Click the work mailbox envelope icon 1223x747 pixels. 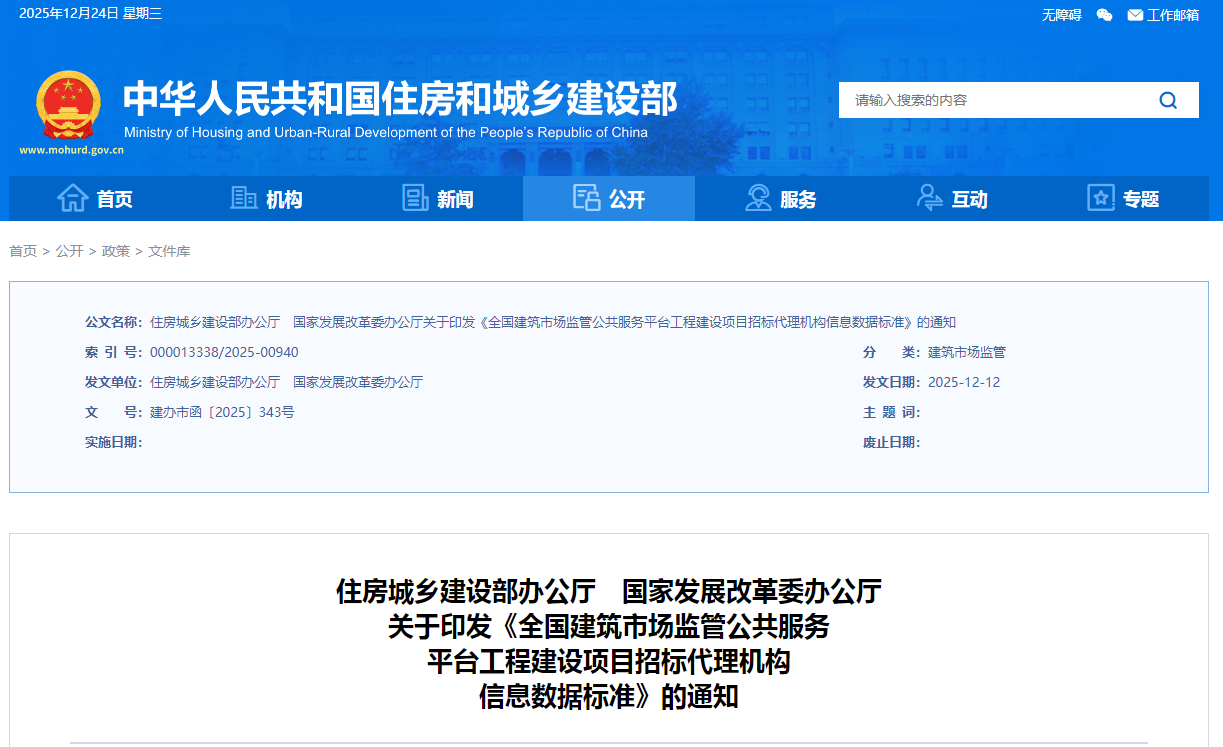(1135, 15)
